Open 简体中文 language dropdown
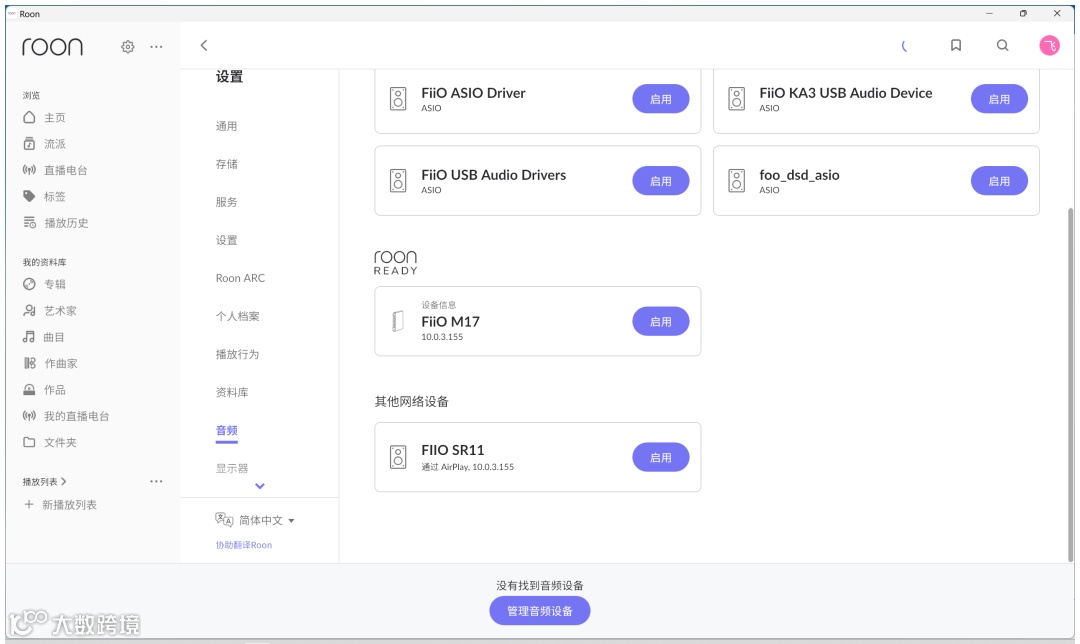Viewport: 1080px width, 644px height. 266,520
